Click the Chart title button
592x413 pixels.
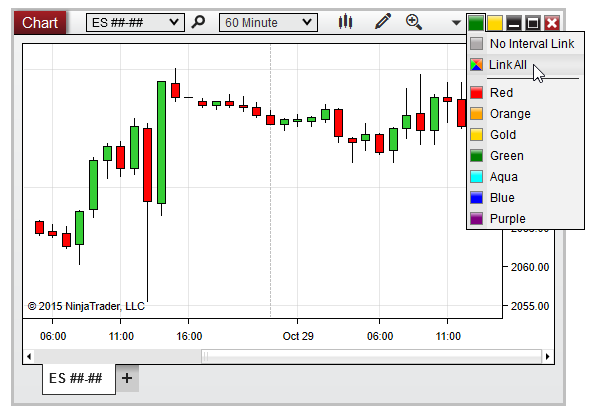pyautogui.click(x=40, y=23)
